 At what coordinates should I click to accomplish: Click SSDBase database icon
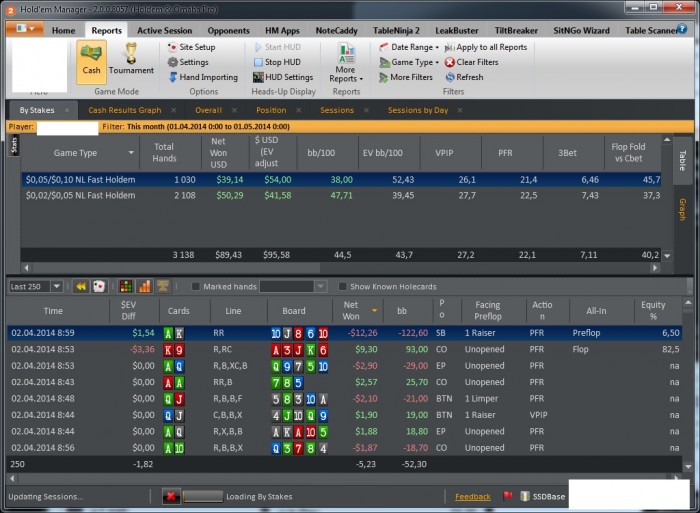pyautogui.click(x=525, y=496)
